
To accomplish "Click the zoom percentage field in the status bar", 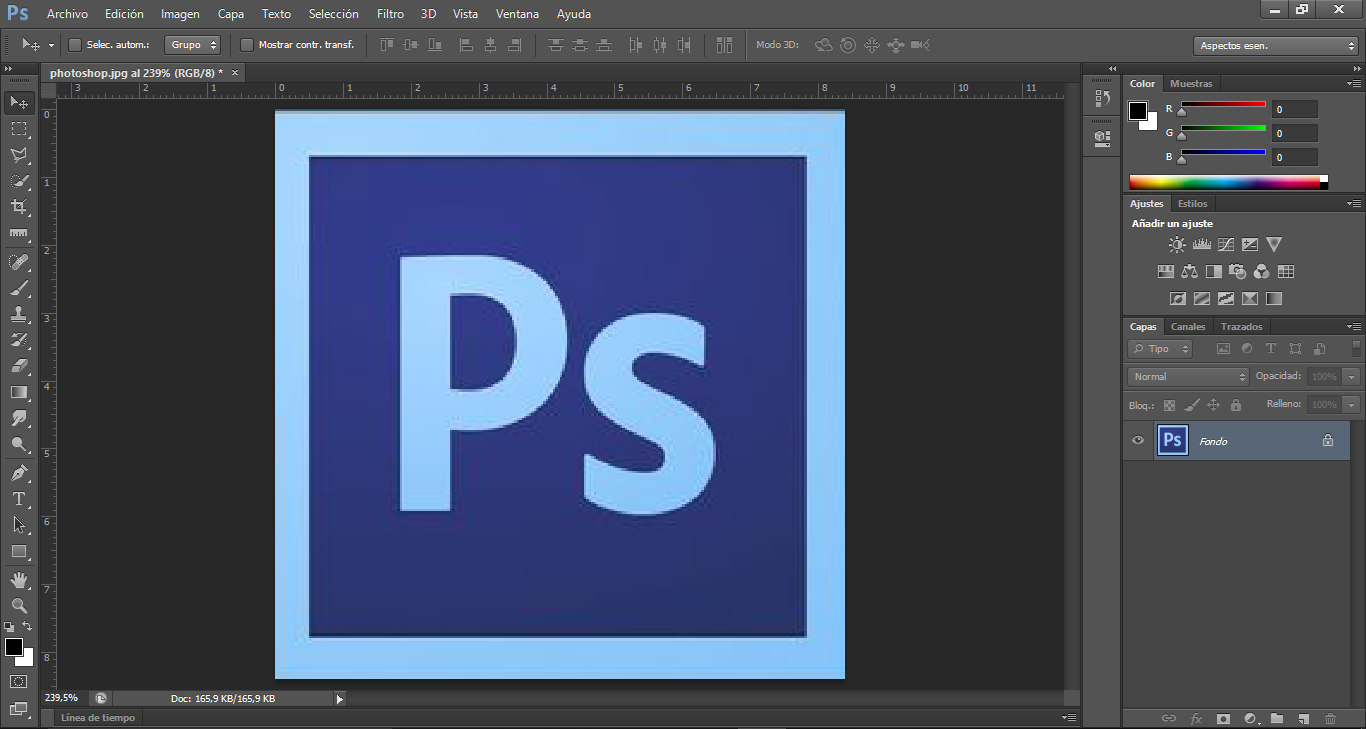I will pos(60,697).
